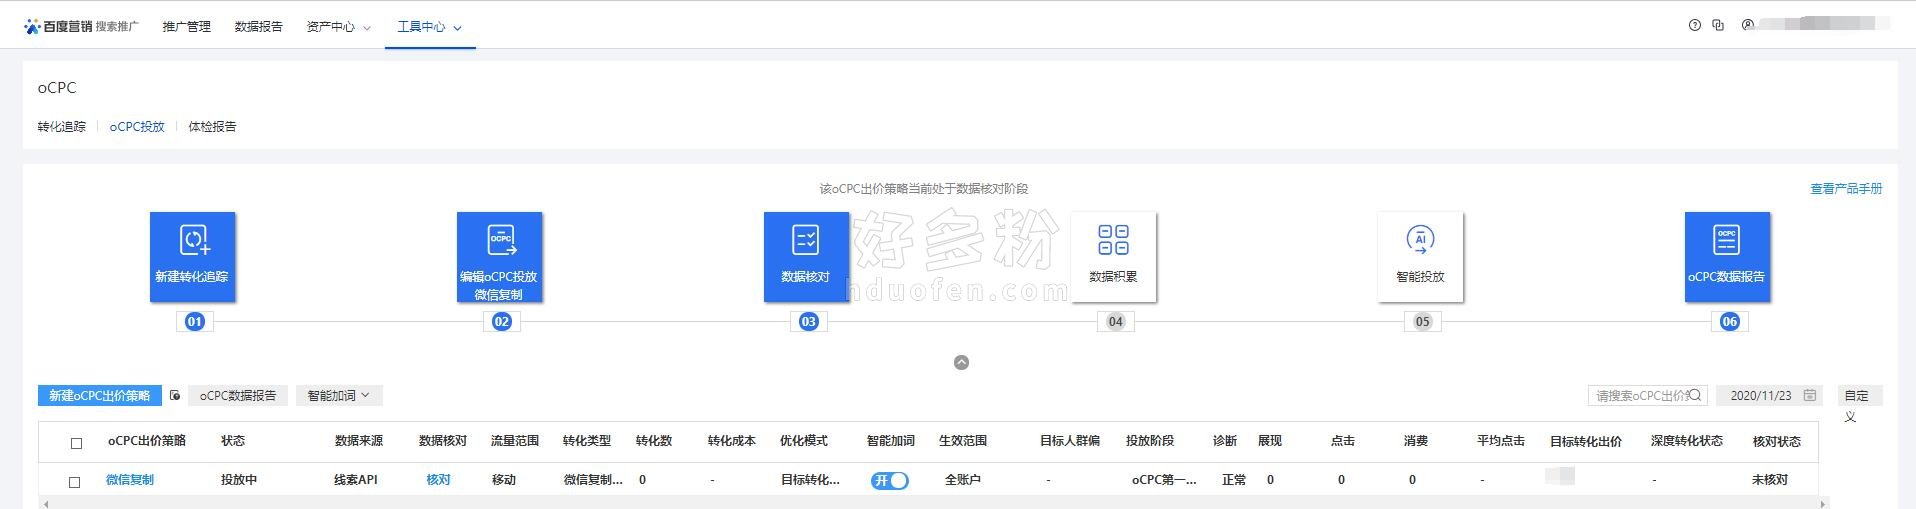Click step number 06 marker
The image size is (1916, 509).
1730,322
